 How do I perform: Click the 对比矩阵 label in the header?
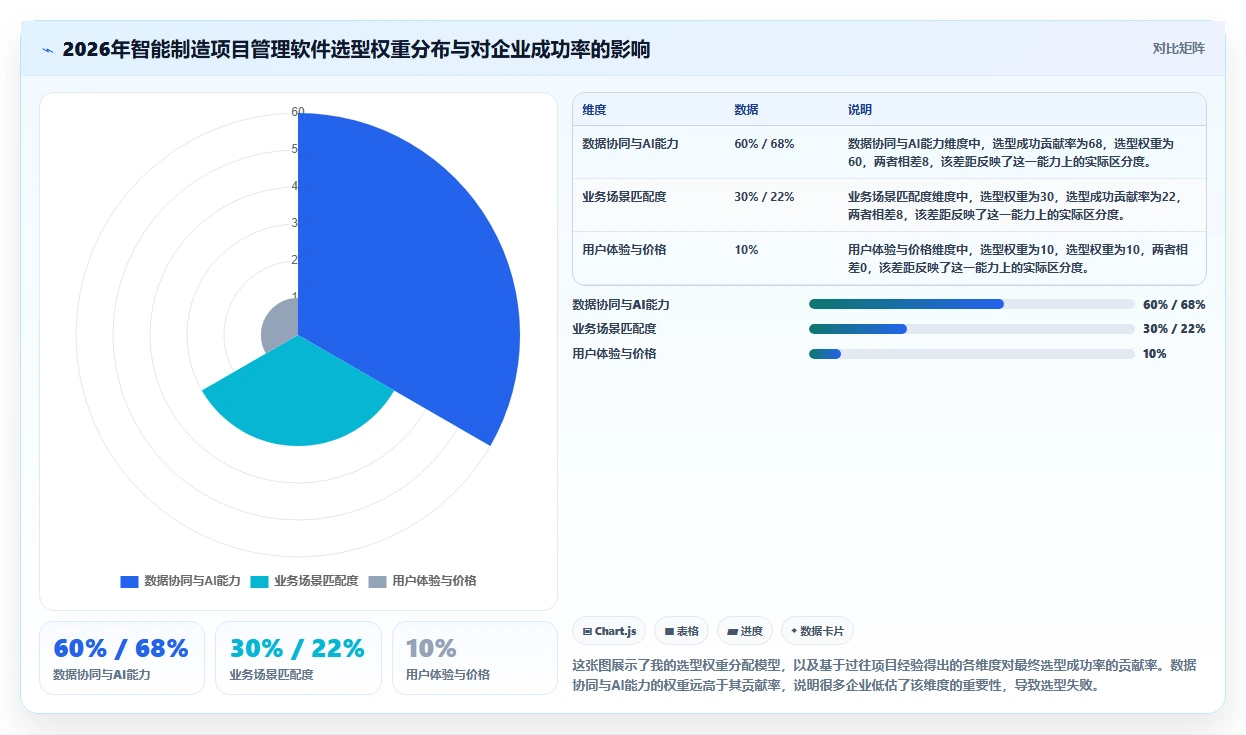pyautogui.click(x=1178, y=48)
